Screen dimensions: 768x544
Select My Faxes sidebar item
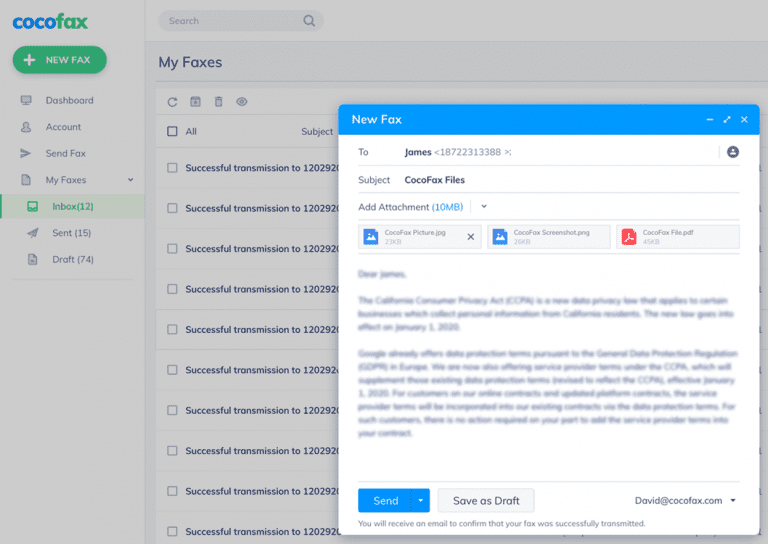[66, 180]
